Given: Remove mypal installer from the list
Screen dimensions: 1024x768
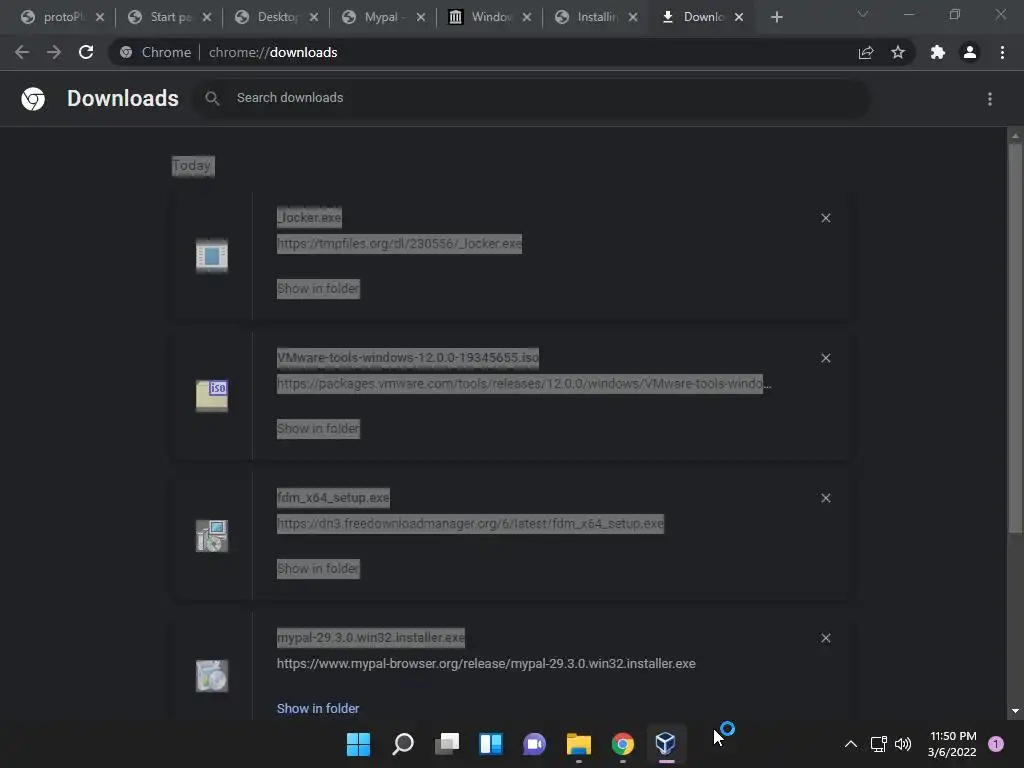Looking at the screenshot, I should coord(825,638).
